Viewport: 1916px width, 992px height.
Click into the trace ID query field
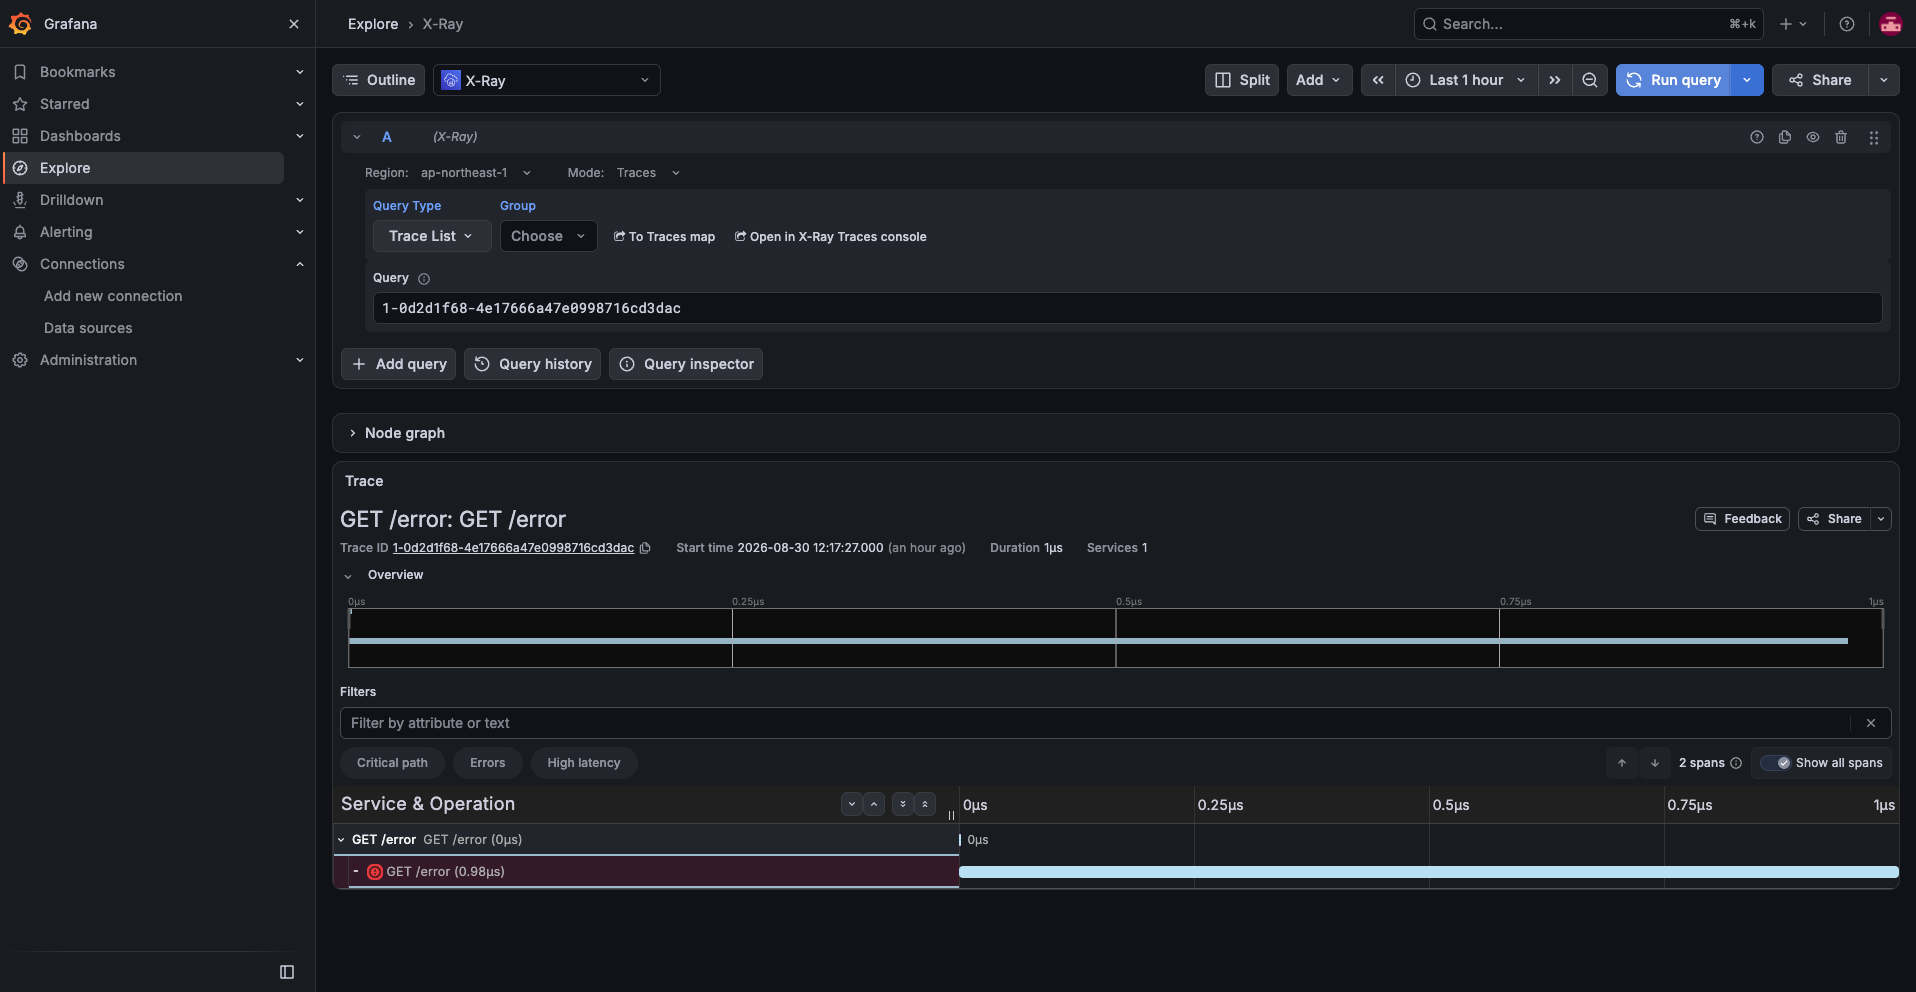click(x=1127, y=308)
